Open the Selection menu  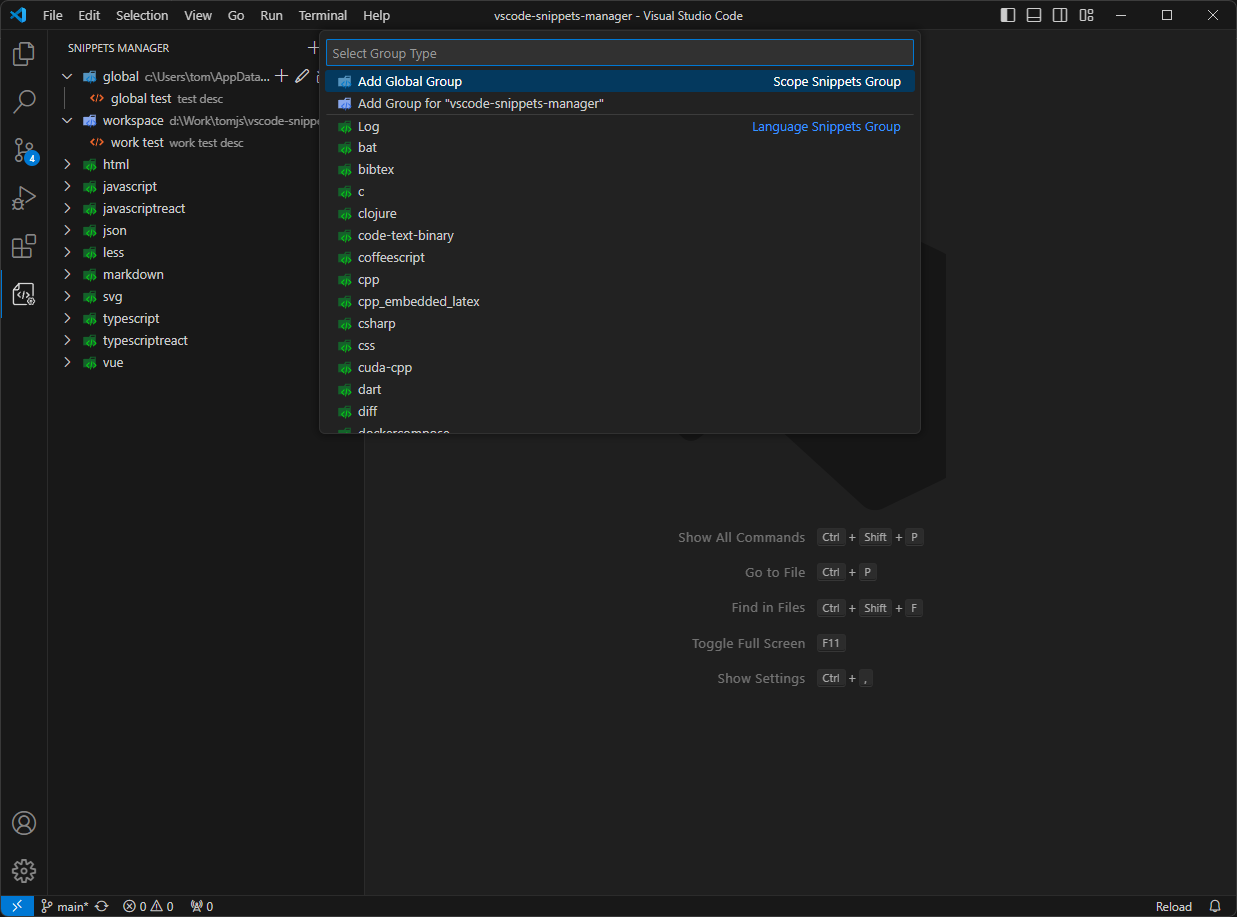pyautogui.click(x=142, y=15)
